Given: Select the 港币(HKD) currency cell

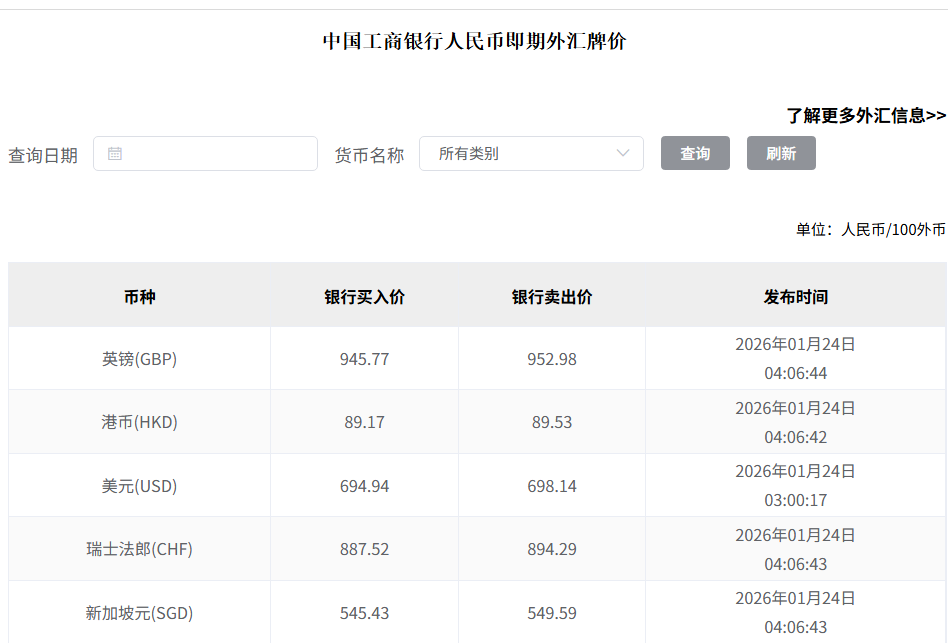Looking at the screenshot, I should (x=140, y=422).
